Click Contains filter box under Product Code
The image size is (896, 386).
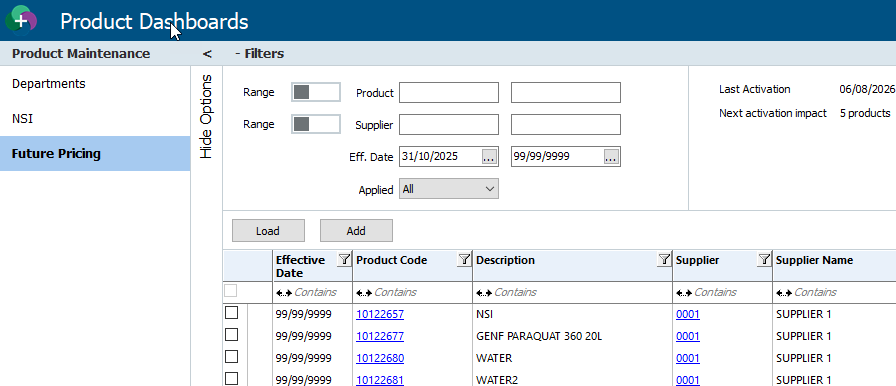pos(412,292)
